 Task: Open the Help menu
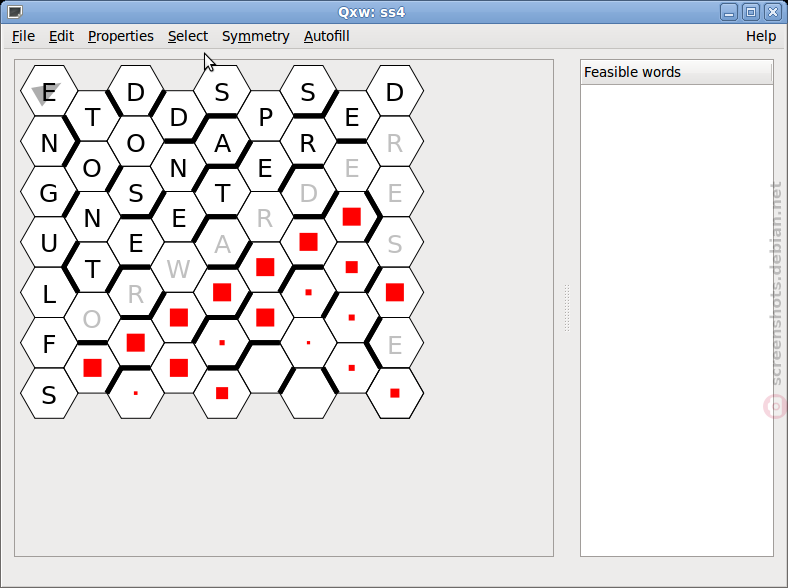click(x=760, y=36)
